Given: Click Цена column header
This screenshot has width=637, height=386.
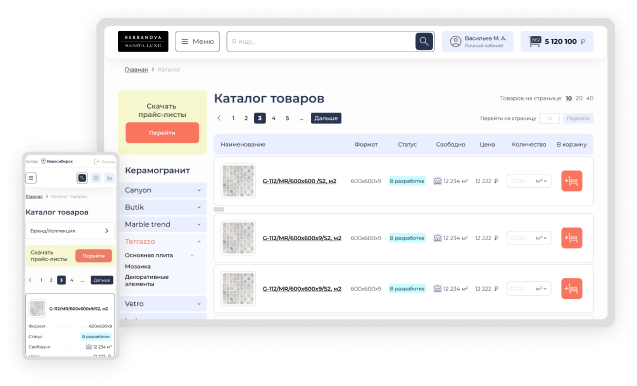Looking at the screenshot, I should point(487,144).
